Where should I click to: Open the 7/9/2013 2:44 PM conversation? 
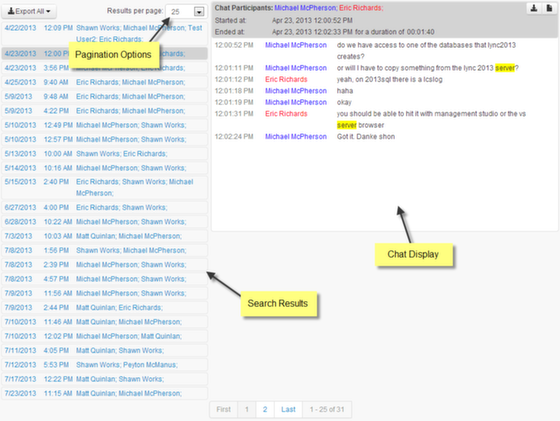pyautogui.click(x=105, y=307)
